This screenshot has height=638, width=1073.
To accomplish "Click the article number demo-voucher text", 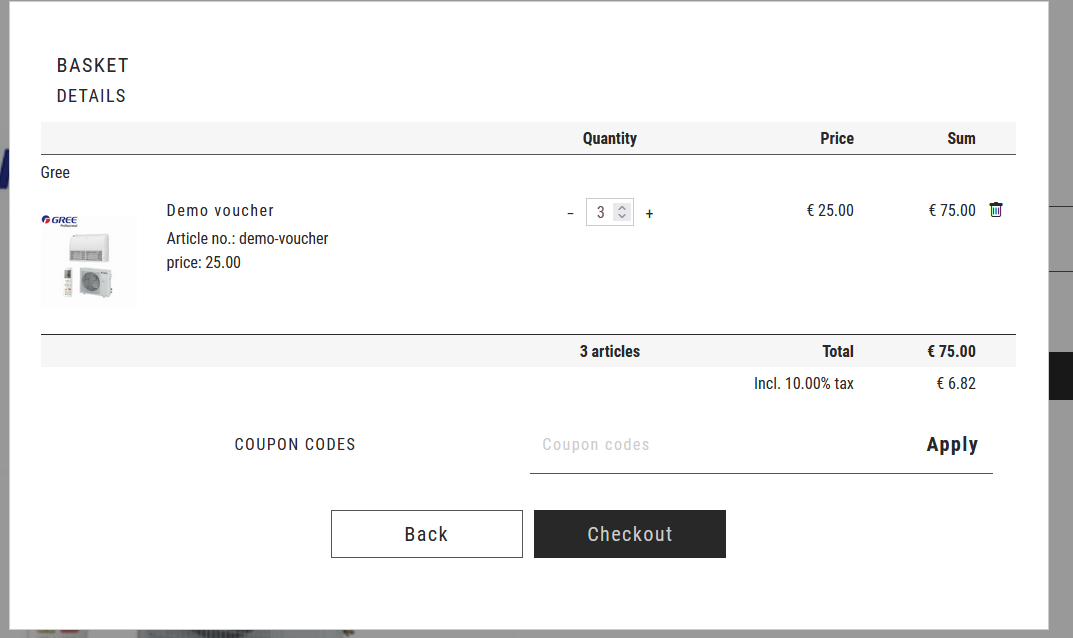I will tap(247, 238).
